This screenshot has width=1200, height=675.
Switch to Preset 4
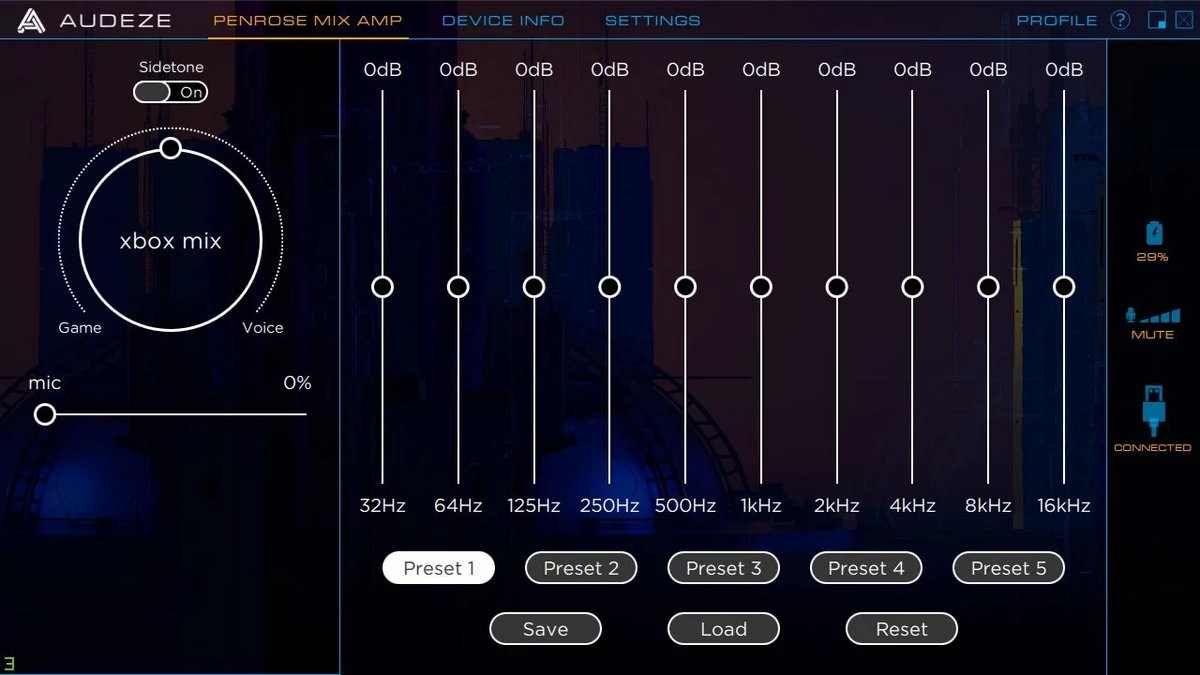click(x=866, y=568)
